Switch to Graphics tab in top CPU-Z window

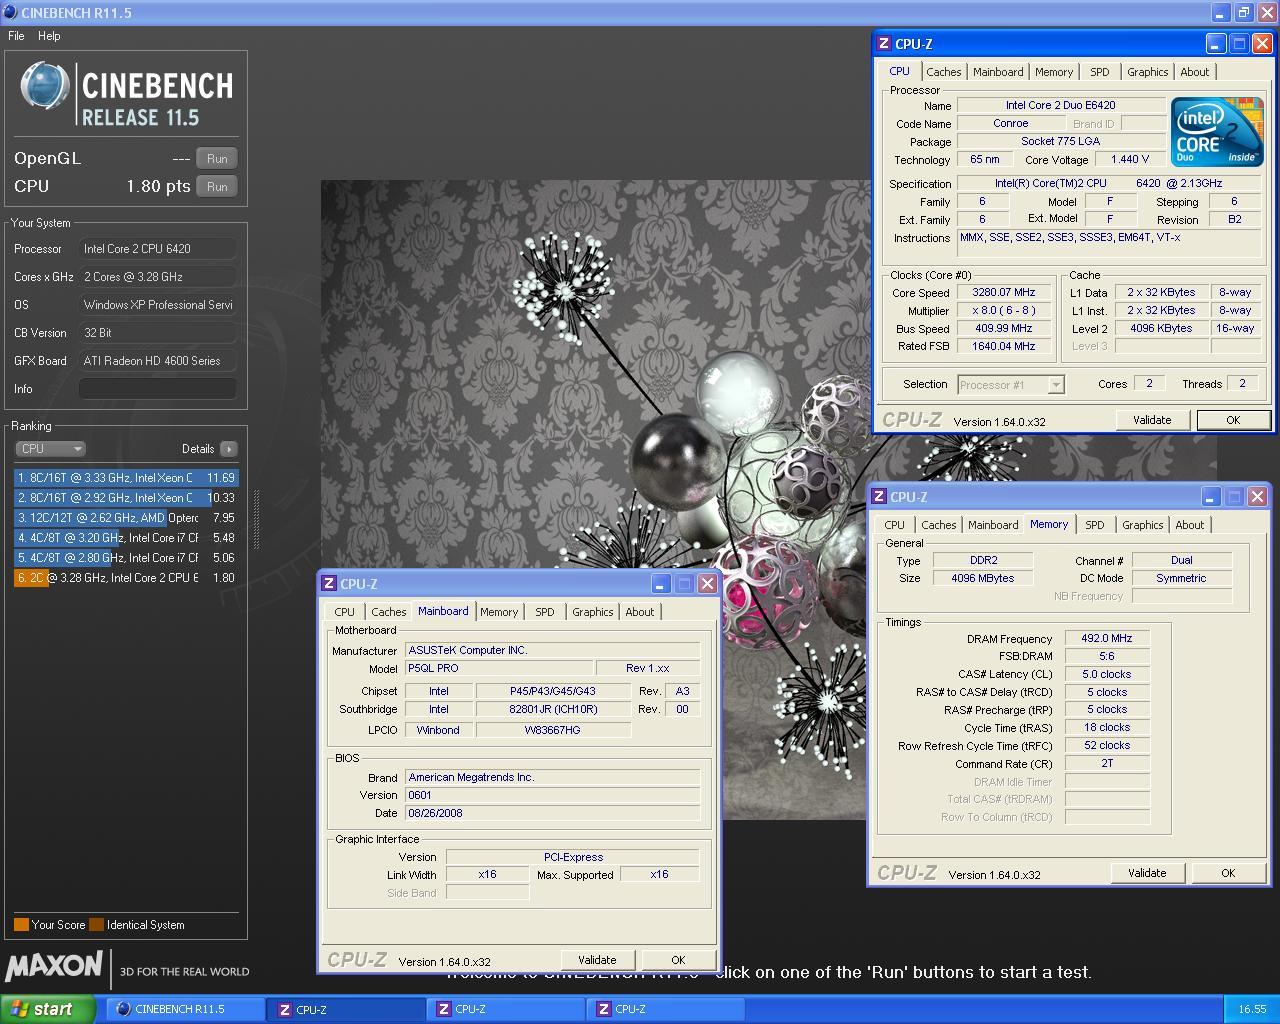tap(1147, 72)
